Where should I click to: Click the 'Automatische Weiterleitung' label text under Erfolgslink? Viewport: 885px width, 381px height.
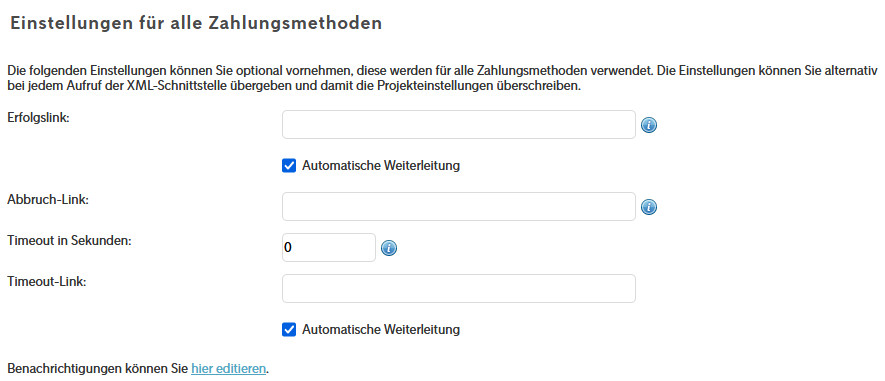tap(381, 166)
